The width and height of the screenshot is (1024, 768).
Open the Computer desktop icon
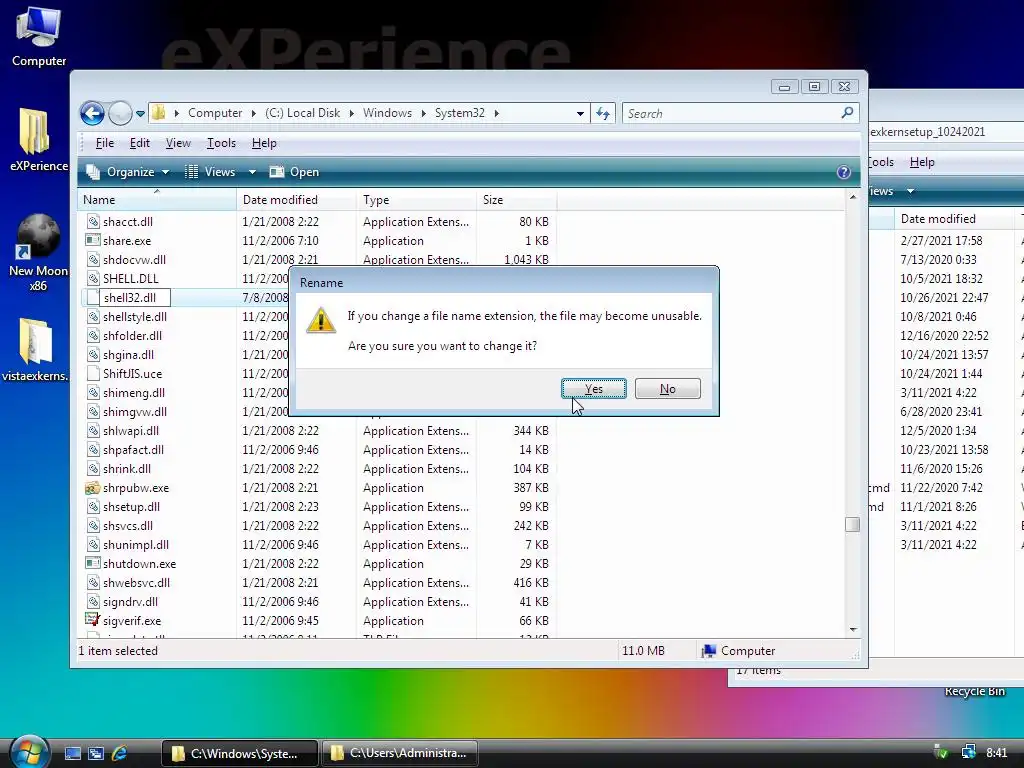pos(39,37)
